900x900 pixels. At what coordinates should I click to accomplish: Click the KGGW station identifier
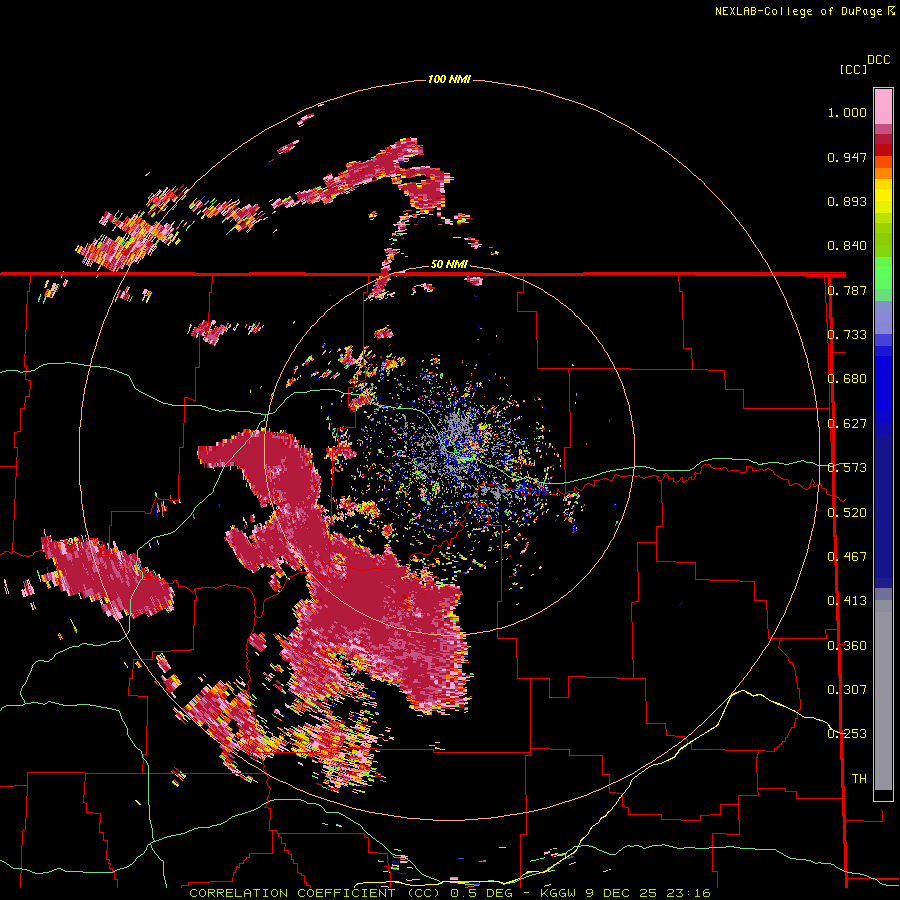coord(556,893)
